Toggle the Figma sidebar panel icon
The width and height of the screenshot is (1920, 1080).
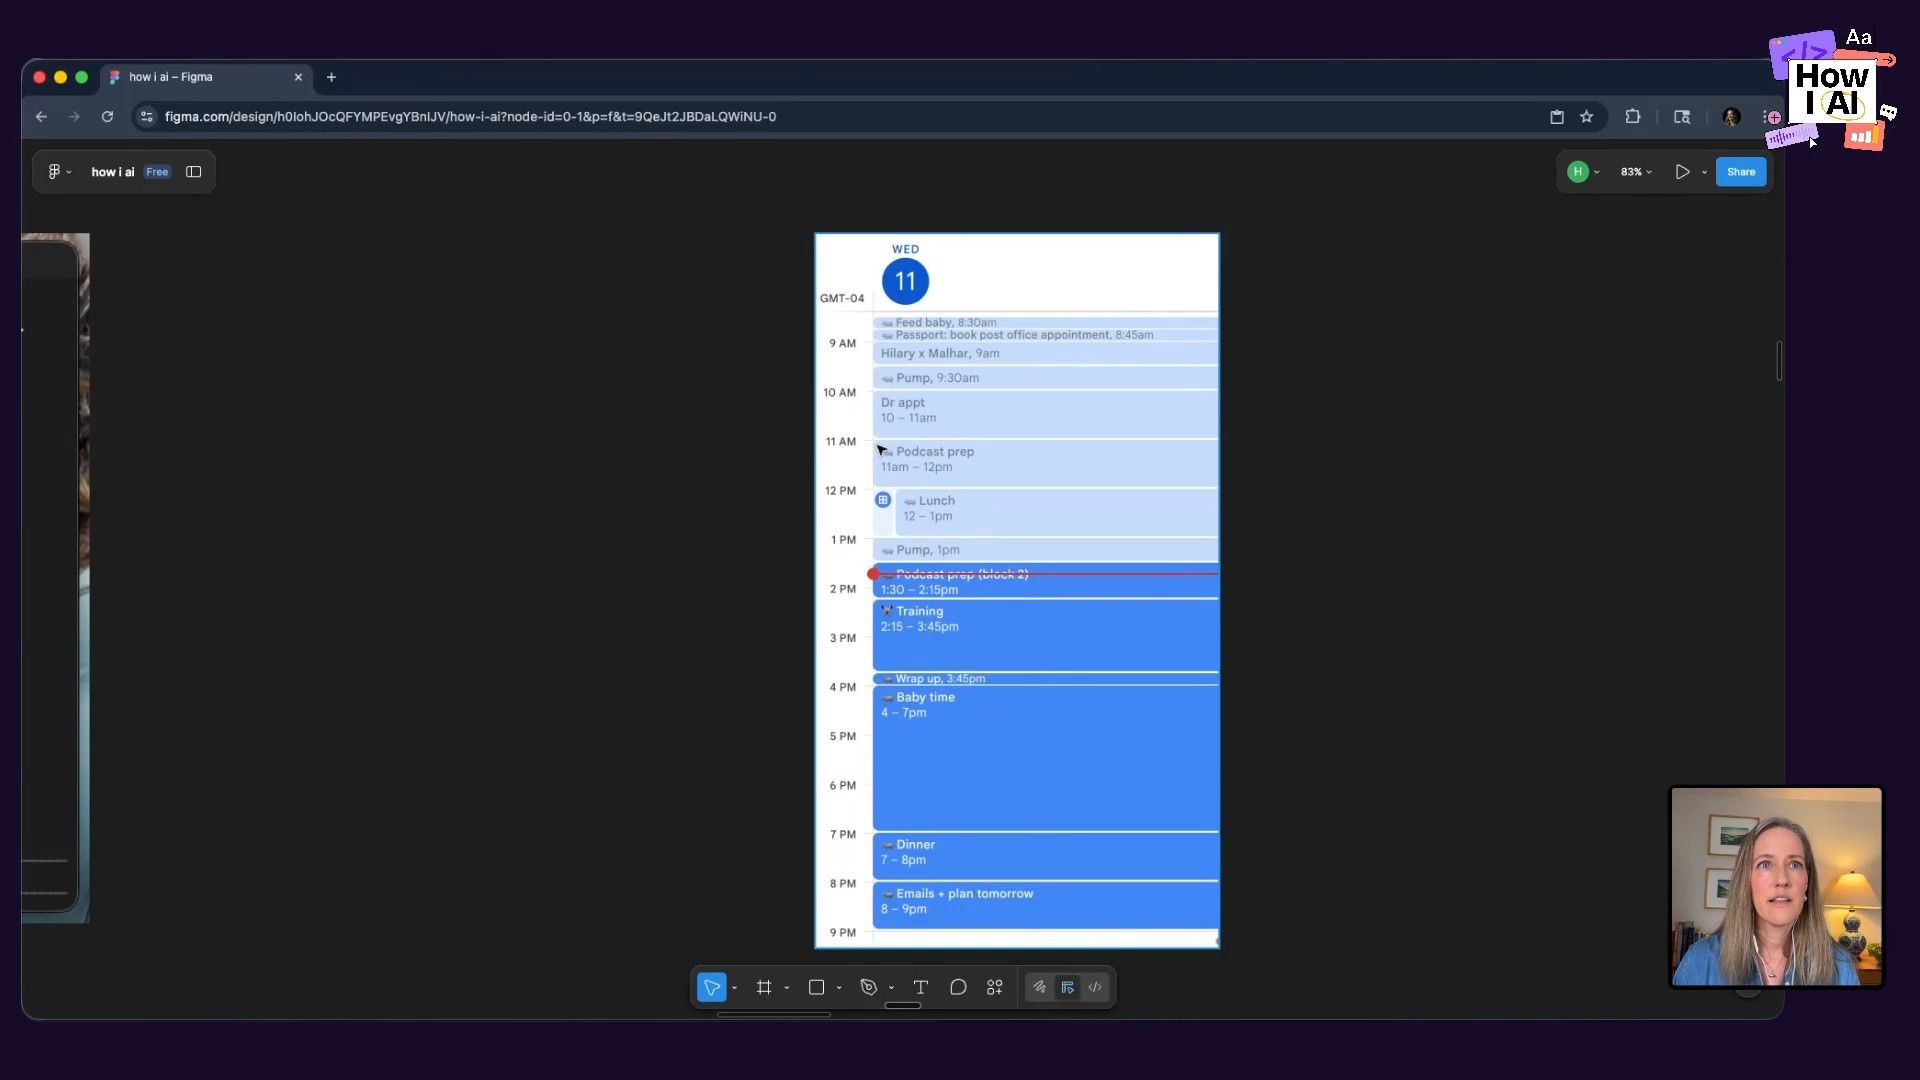click(x=194, y=172)
